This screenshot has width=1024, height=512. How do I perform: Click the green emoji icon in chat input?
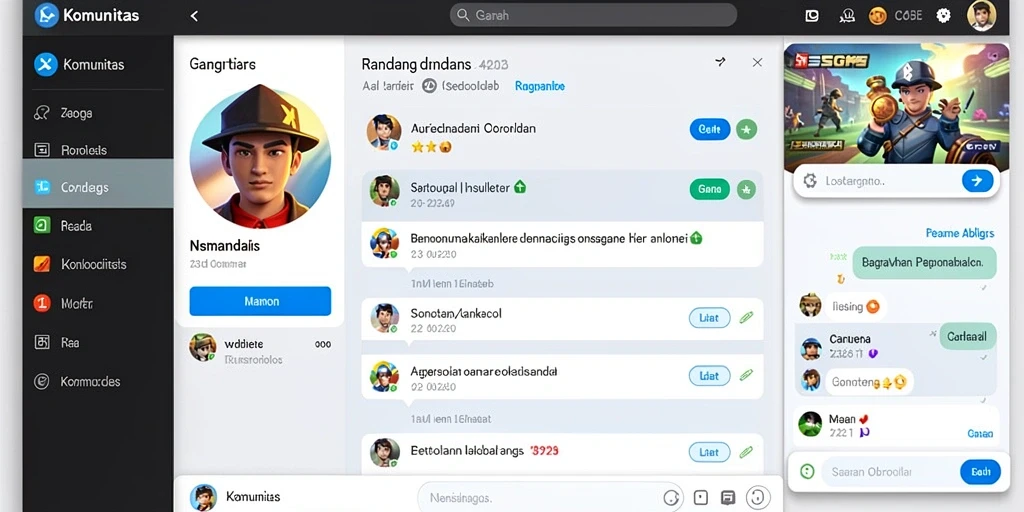click(x=807, y=472)
